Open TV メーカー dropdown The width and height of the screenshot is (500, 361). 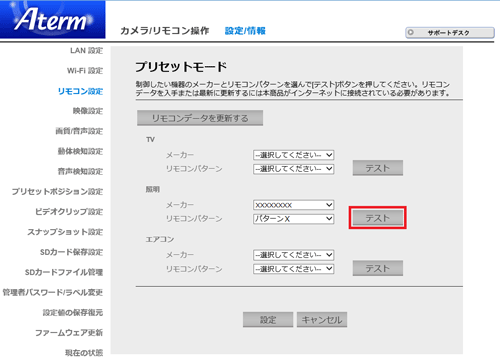(x=294, y=155)
